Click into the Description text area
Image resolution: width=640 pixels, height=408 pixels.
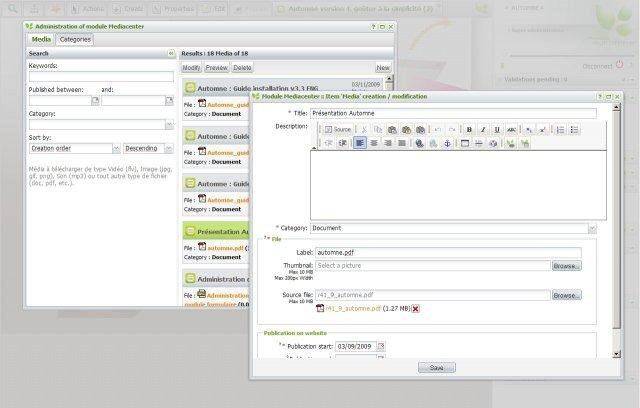click(458, 185)
